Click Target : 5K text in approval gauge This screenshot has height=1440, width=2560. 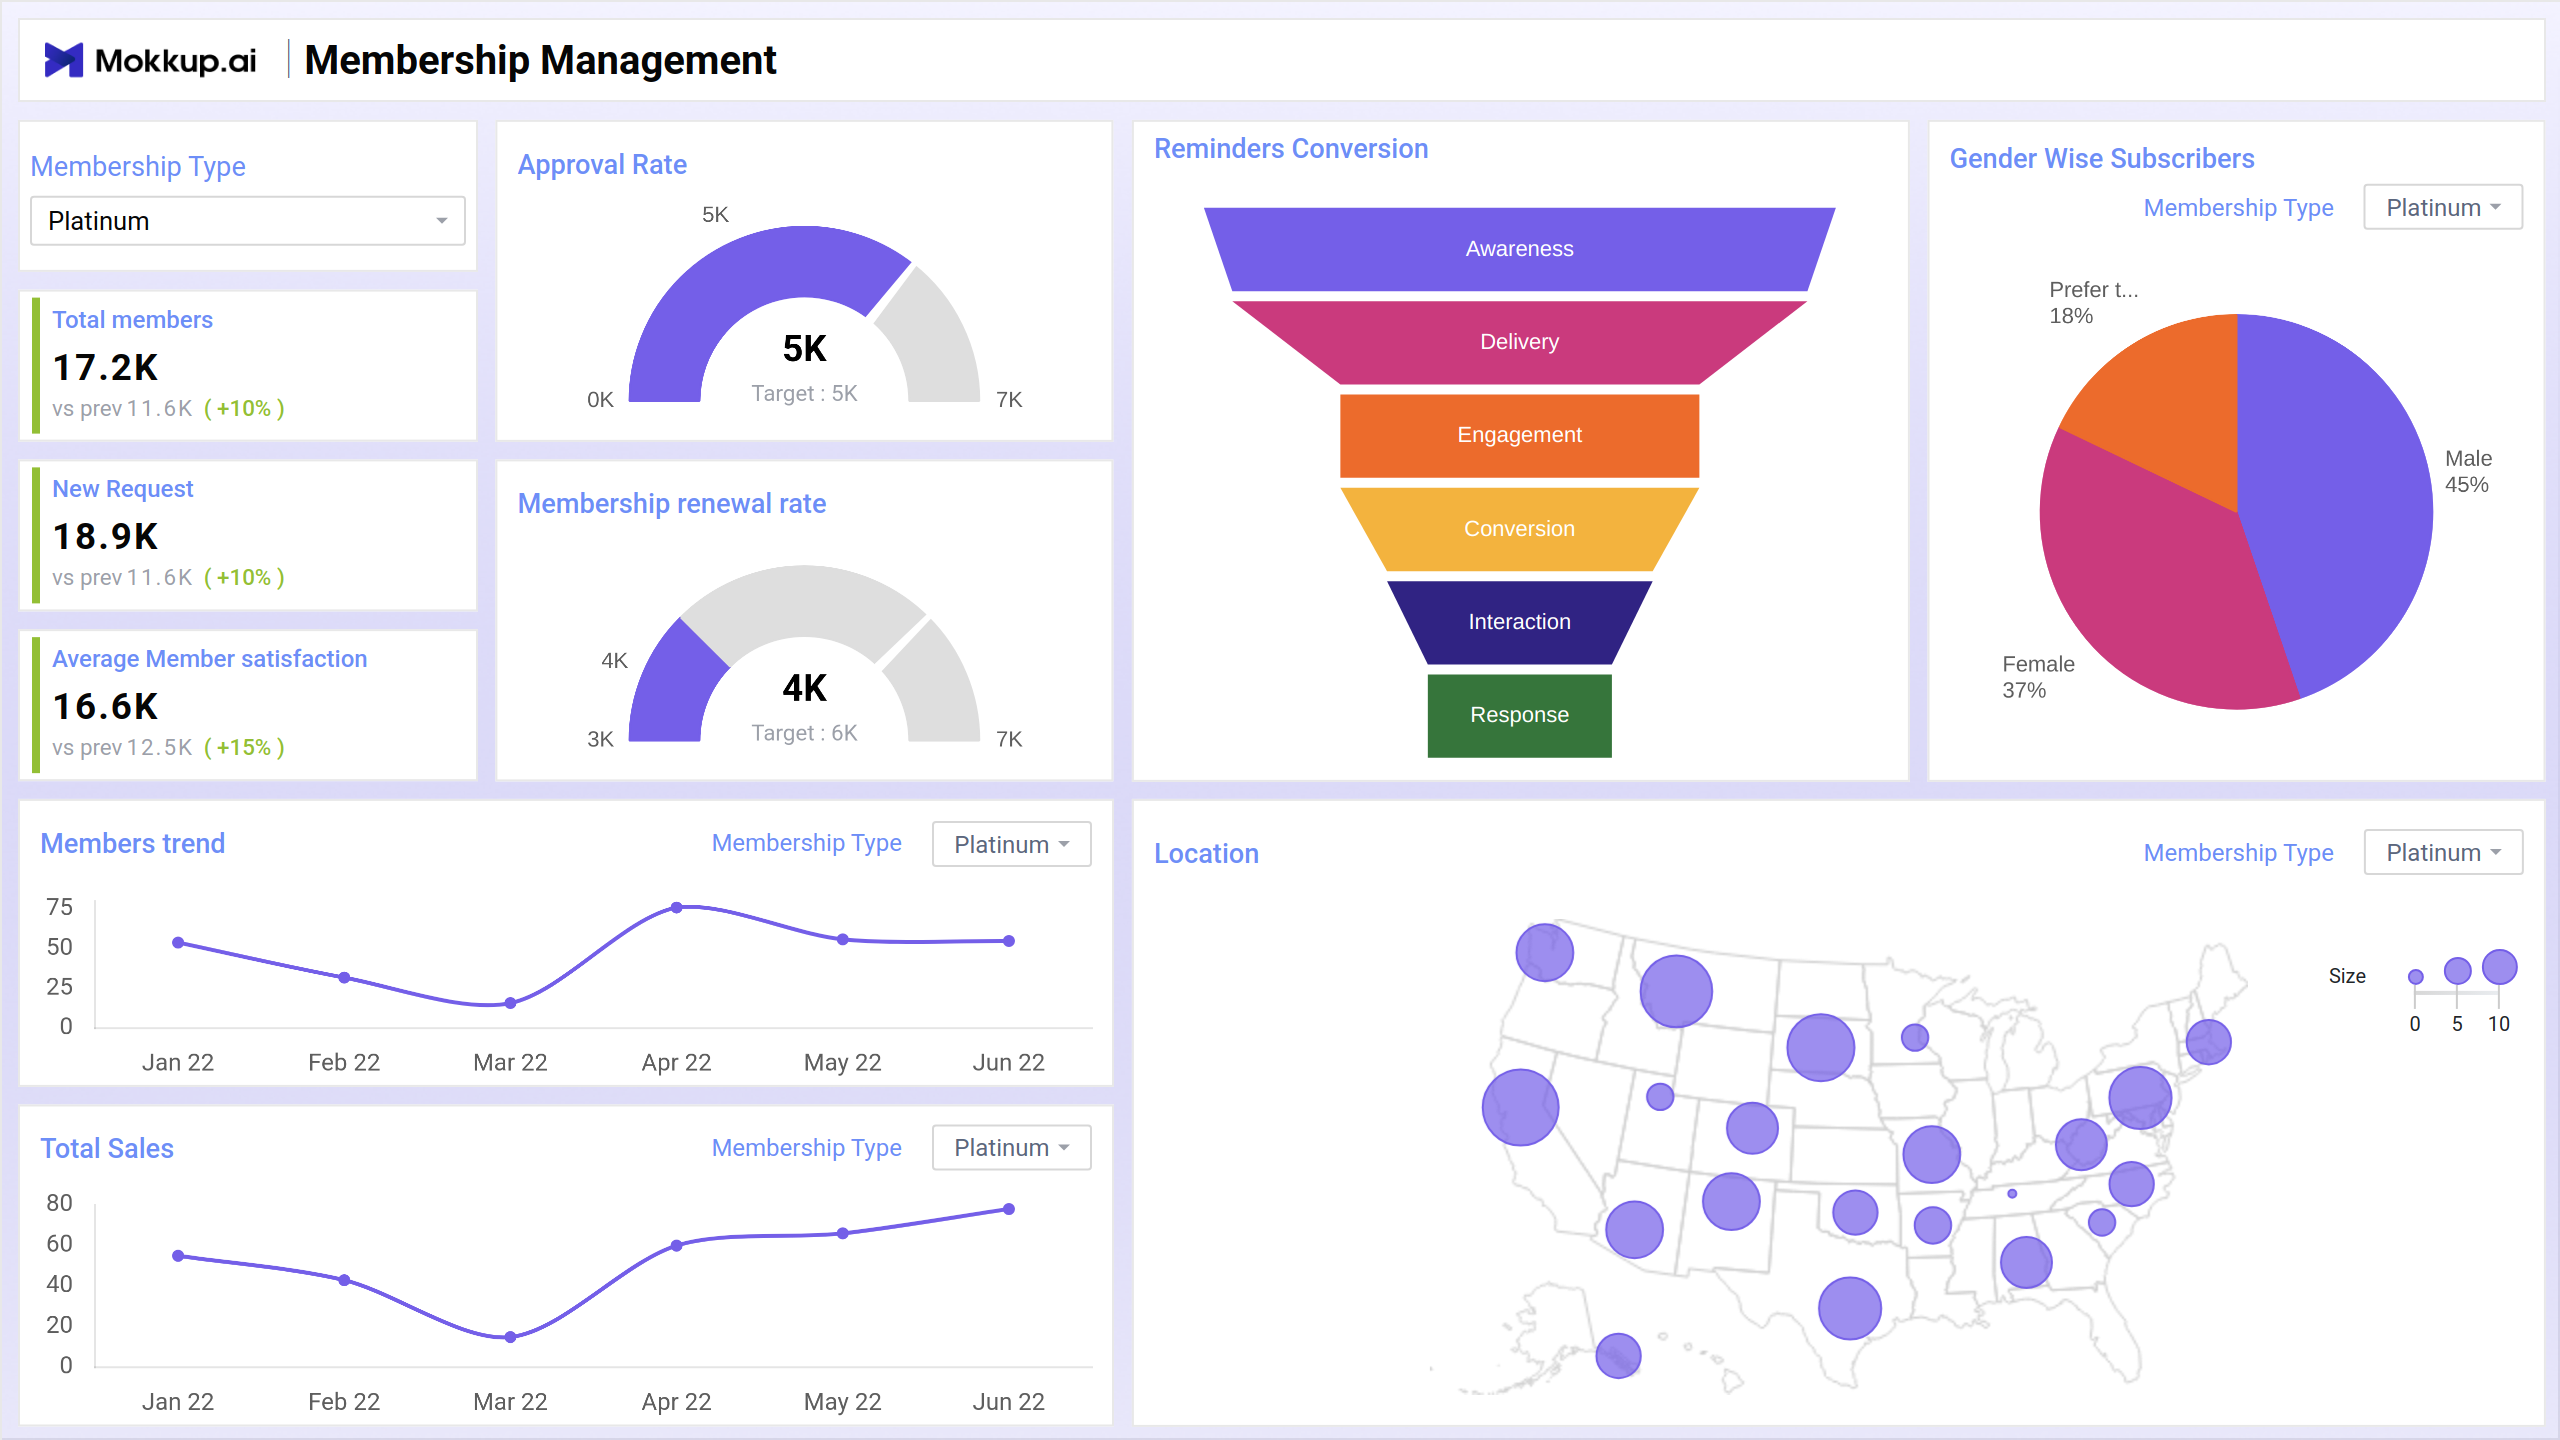tap(804, 394)
